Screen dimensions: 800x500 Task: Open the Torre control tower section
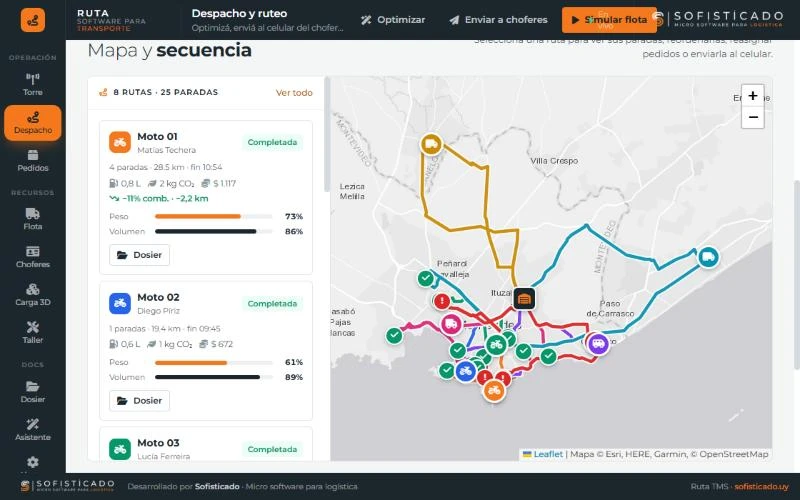pos(33,85)
